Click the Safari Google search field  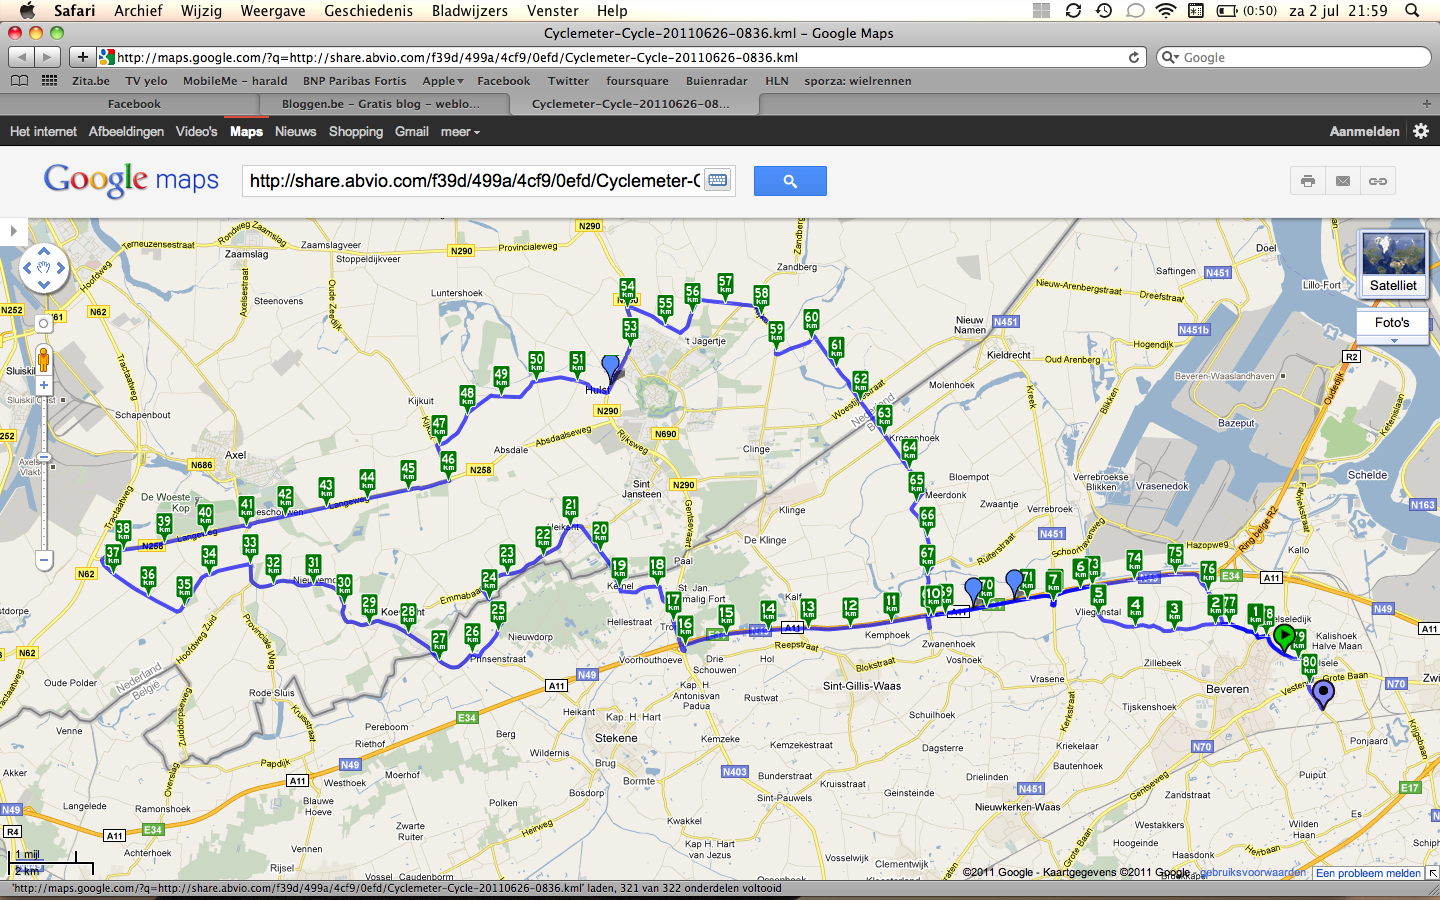pos(1294,57)
